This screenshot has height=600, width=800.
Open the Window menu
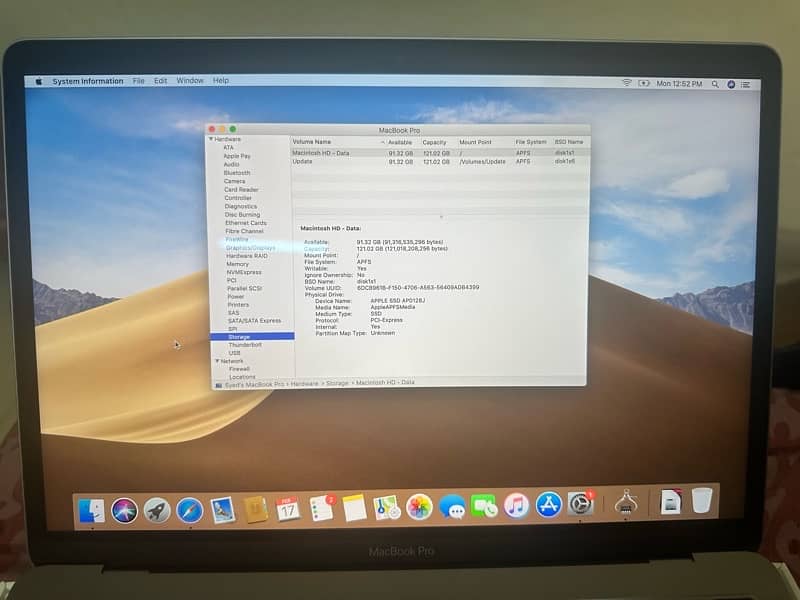point(189,81)
